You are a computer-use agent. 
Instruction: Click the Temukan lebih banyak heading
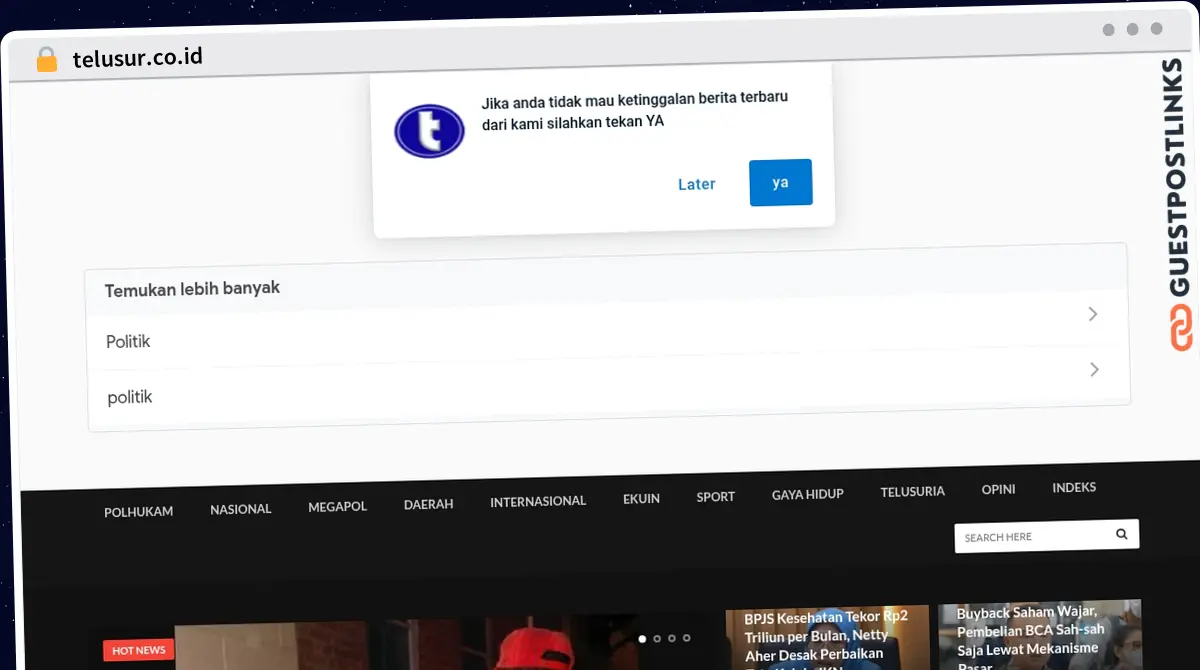tap(192, 289)
